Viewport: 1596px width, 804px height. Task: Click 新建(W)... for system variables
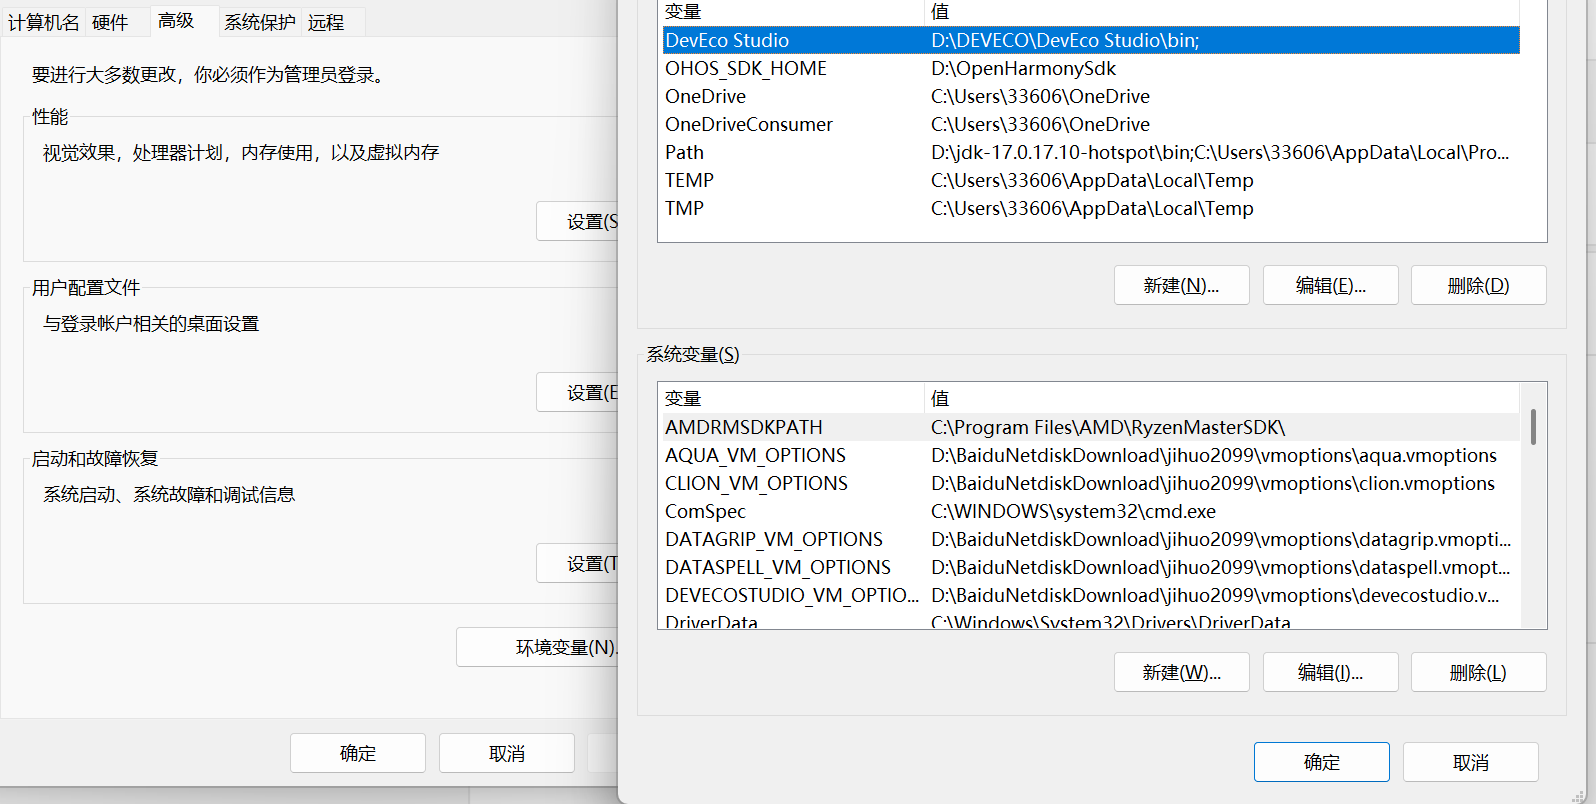click(1182, 672)
